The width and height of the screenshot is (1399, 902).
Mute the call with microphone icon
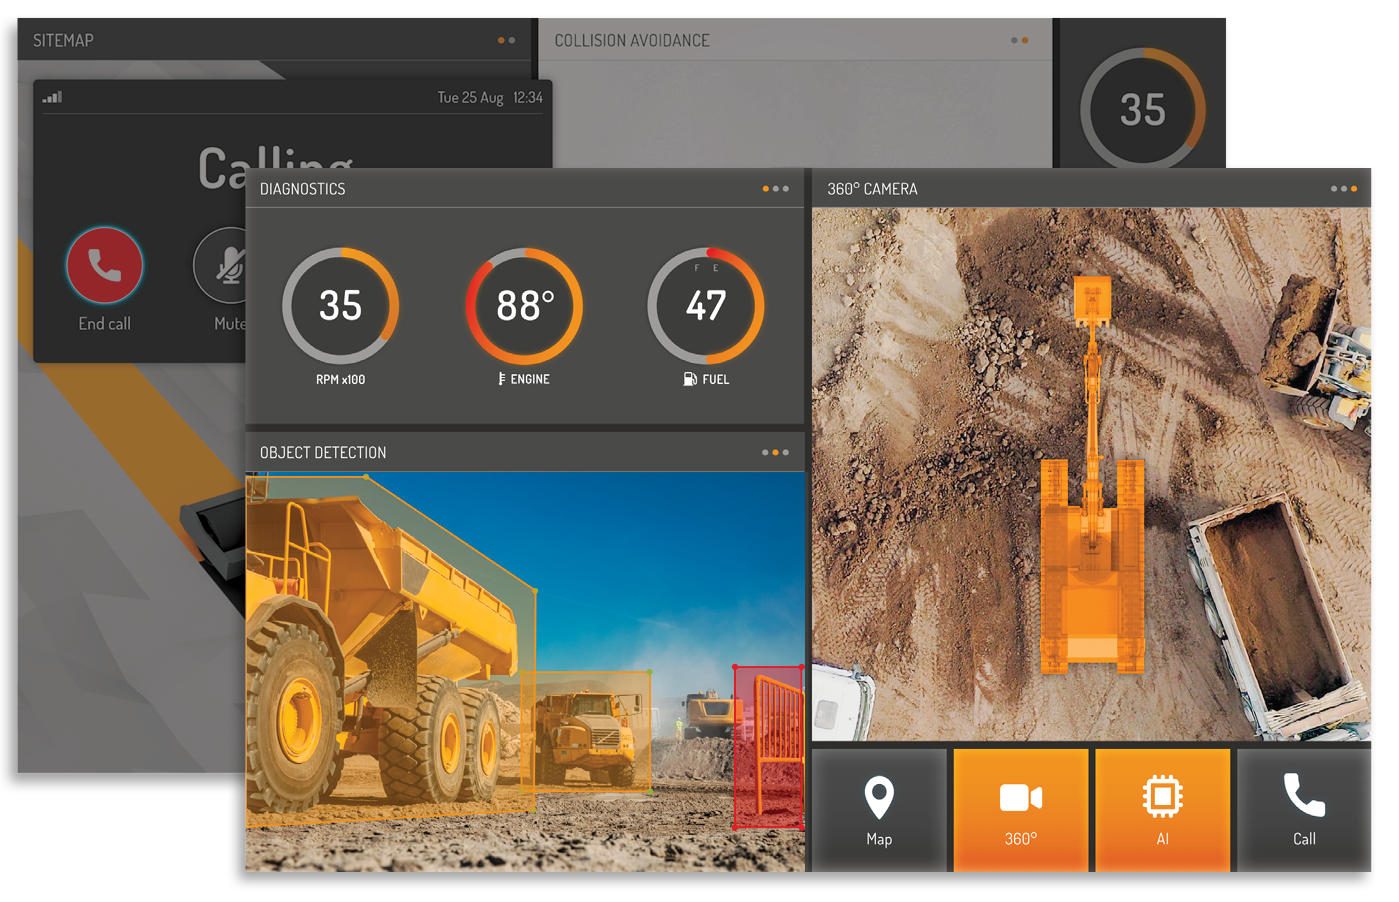point(224,267)
